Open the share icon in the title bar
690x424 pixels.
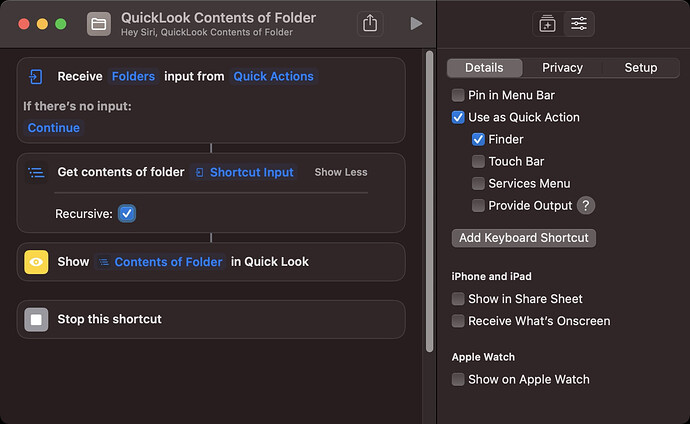370,23
